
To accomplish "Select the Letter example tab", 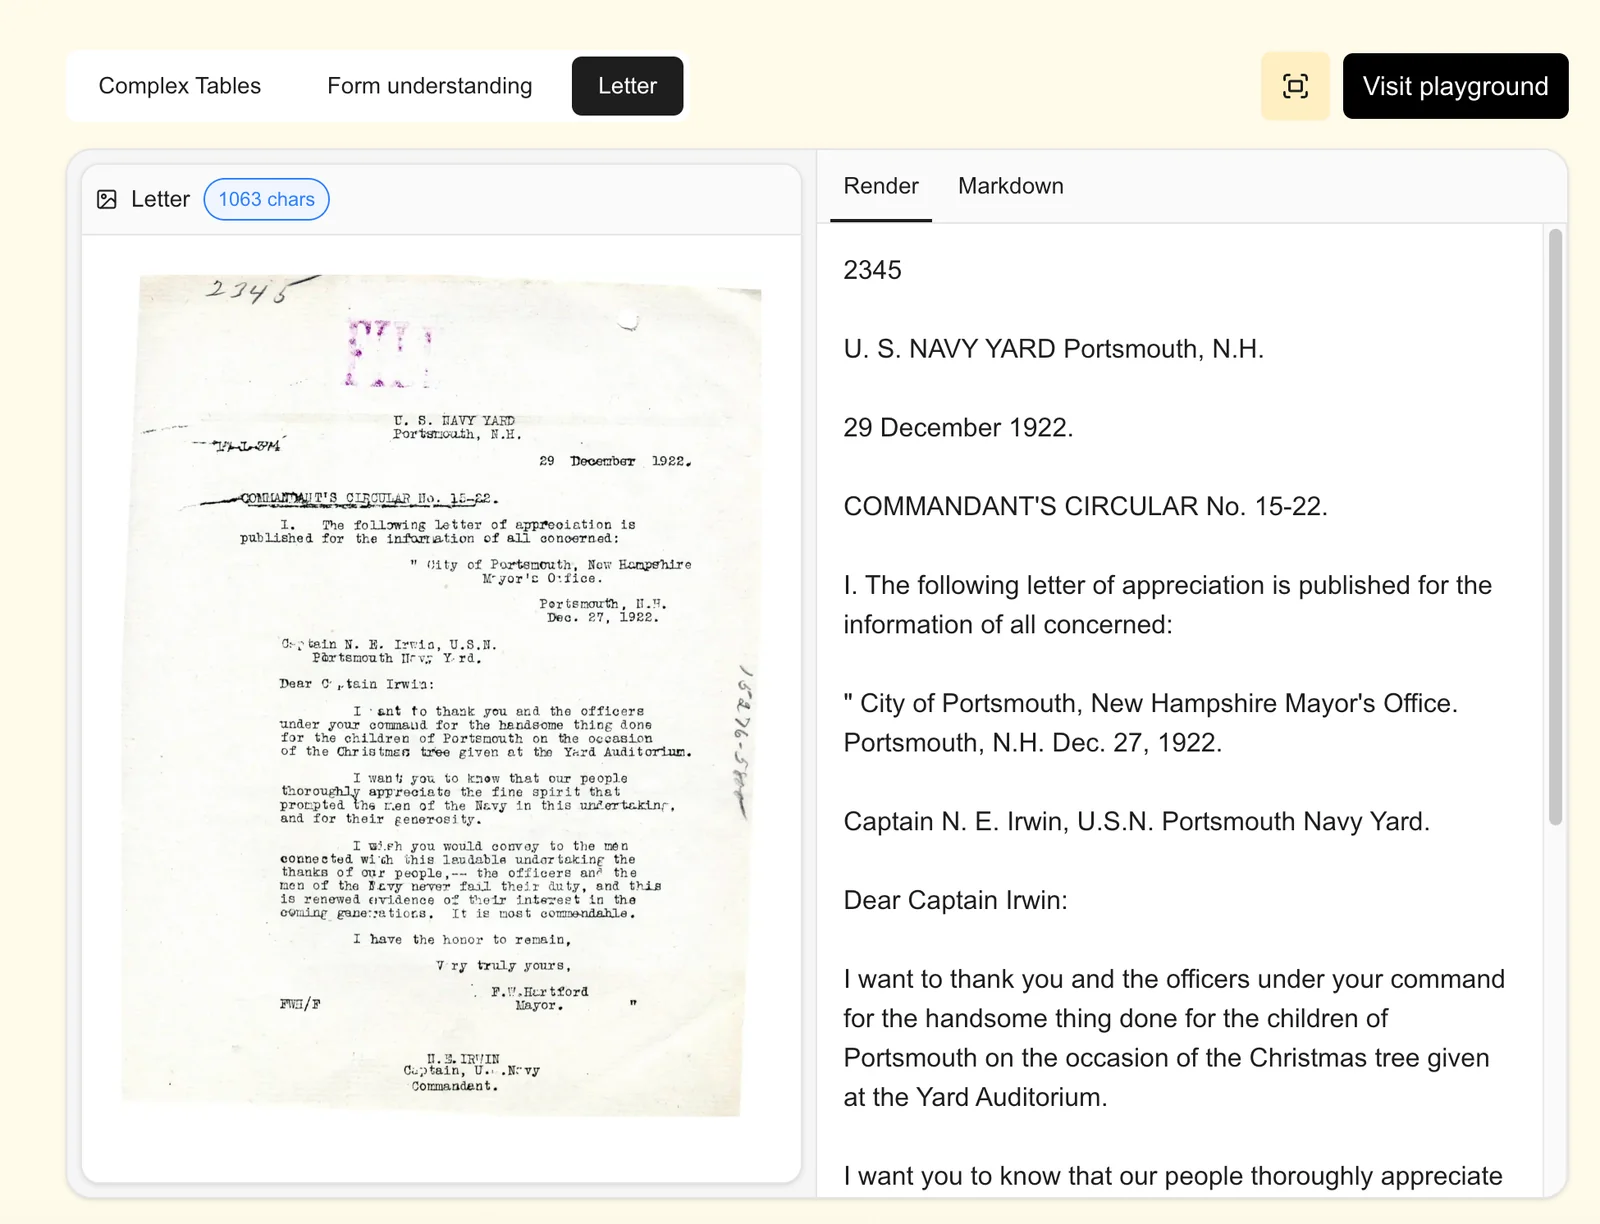I will pyautogui.click(x=627, y=86).
